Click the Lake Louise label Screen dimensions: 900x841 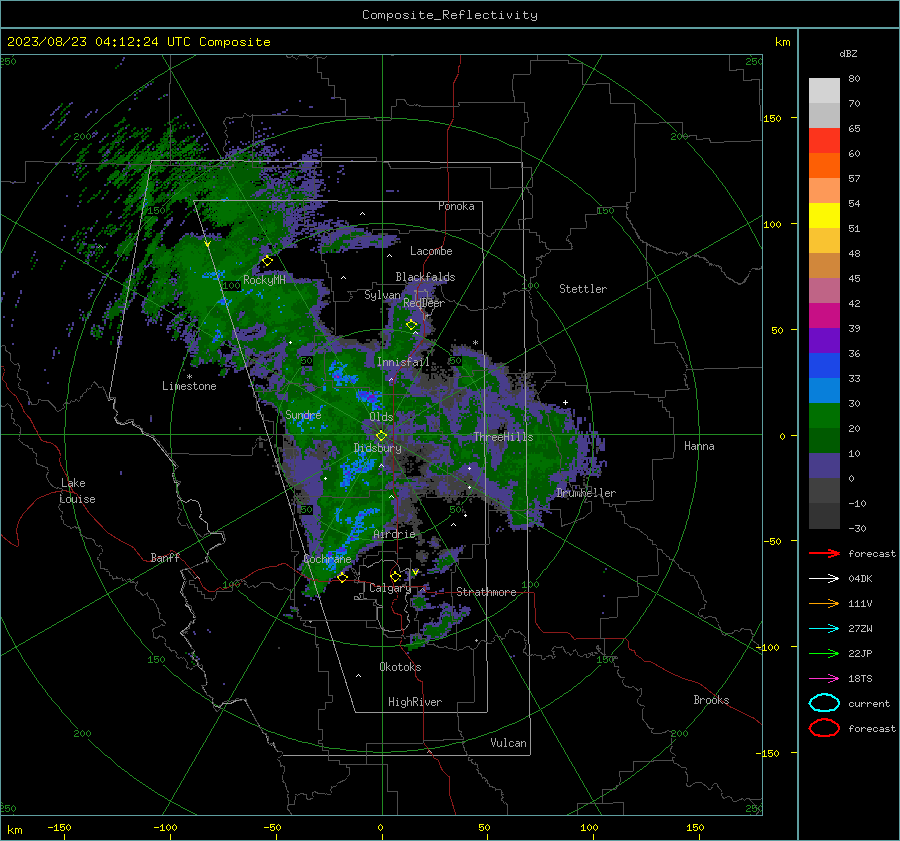tap(77, 491)
